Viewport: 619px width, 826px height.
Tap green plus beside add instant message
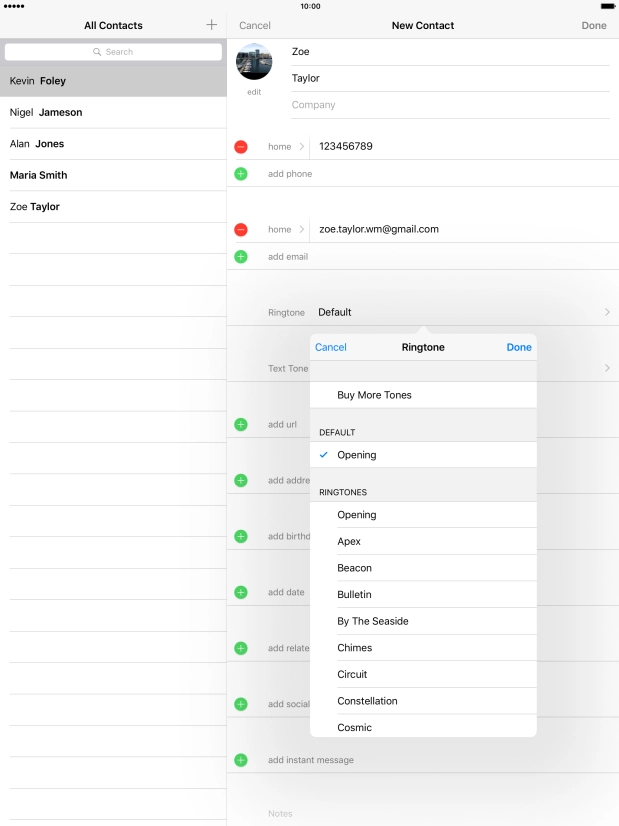tap(241, 760)
